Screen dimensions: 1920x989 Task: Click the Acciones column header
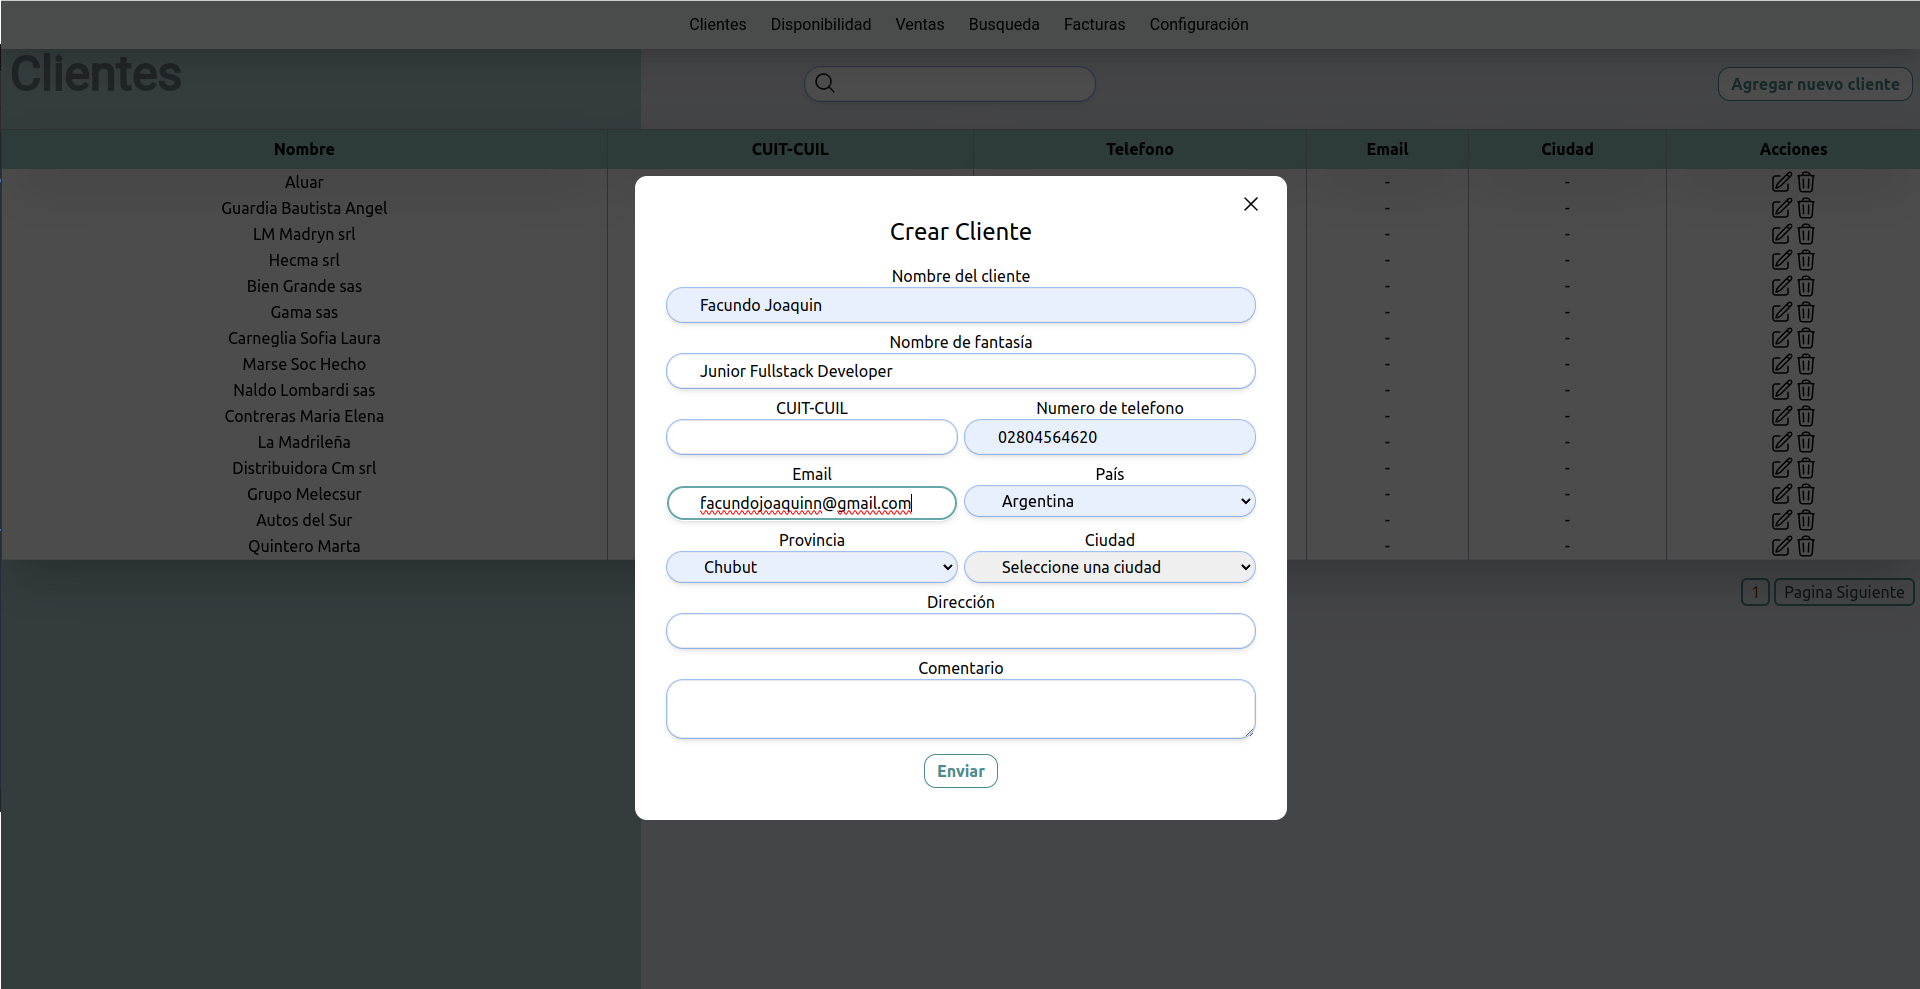click(1793, 149)
